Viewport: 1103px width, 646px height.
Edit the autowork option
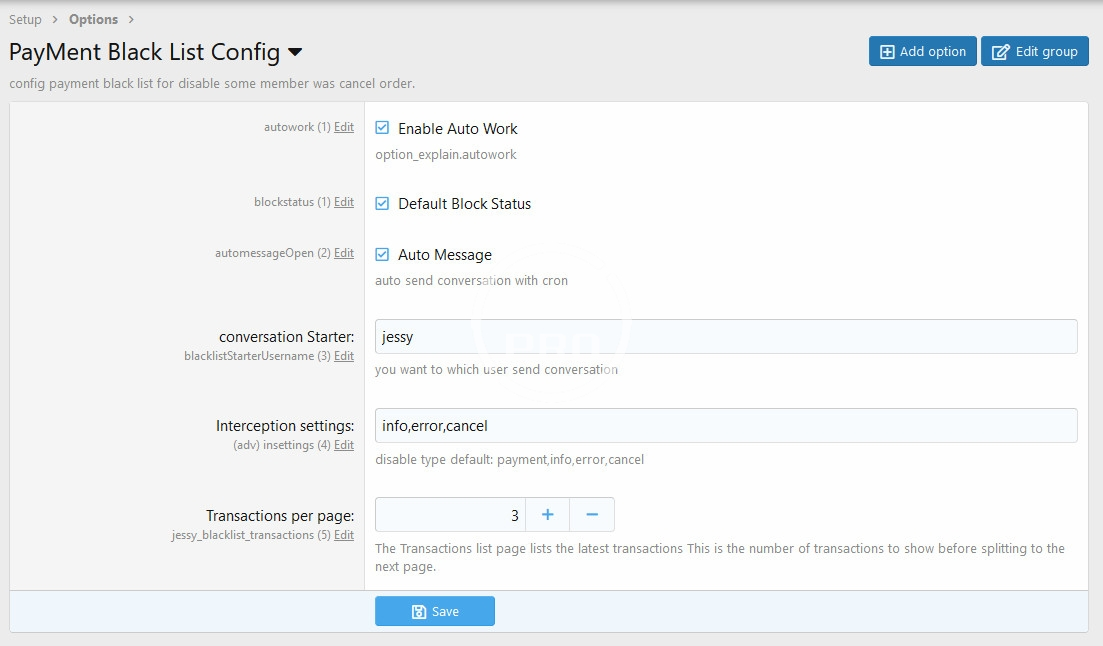click(x=344, y=127)
